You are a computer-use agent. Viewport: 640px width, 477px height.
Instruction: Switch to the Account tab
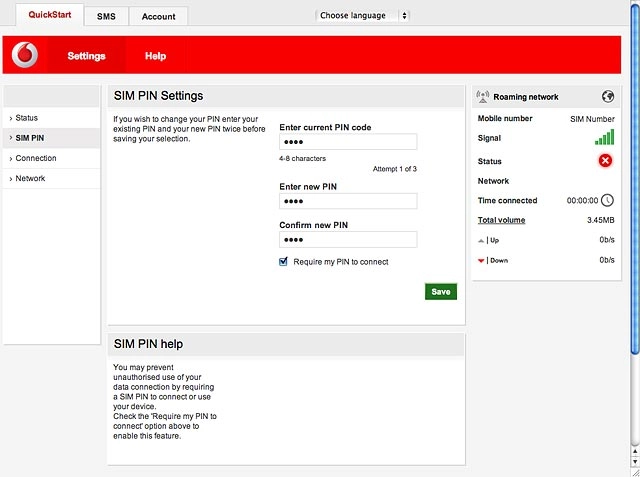(x=158, y=16)
